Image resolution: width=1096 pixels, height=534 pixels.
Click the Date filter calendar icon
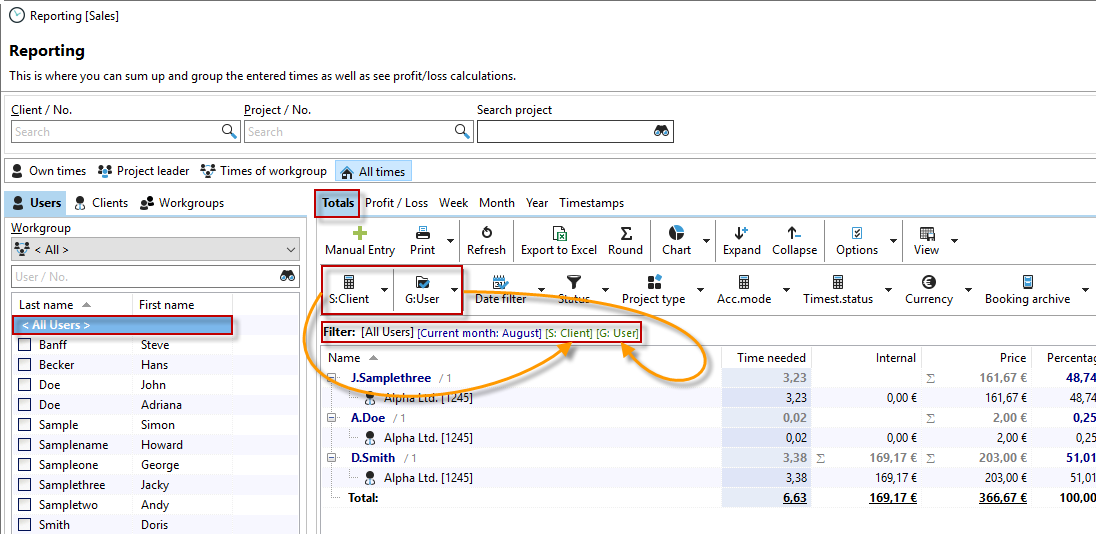point(500,283)
